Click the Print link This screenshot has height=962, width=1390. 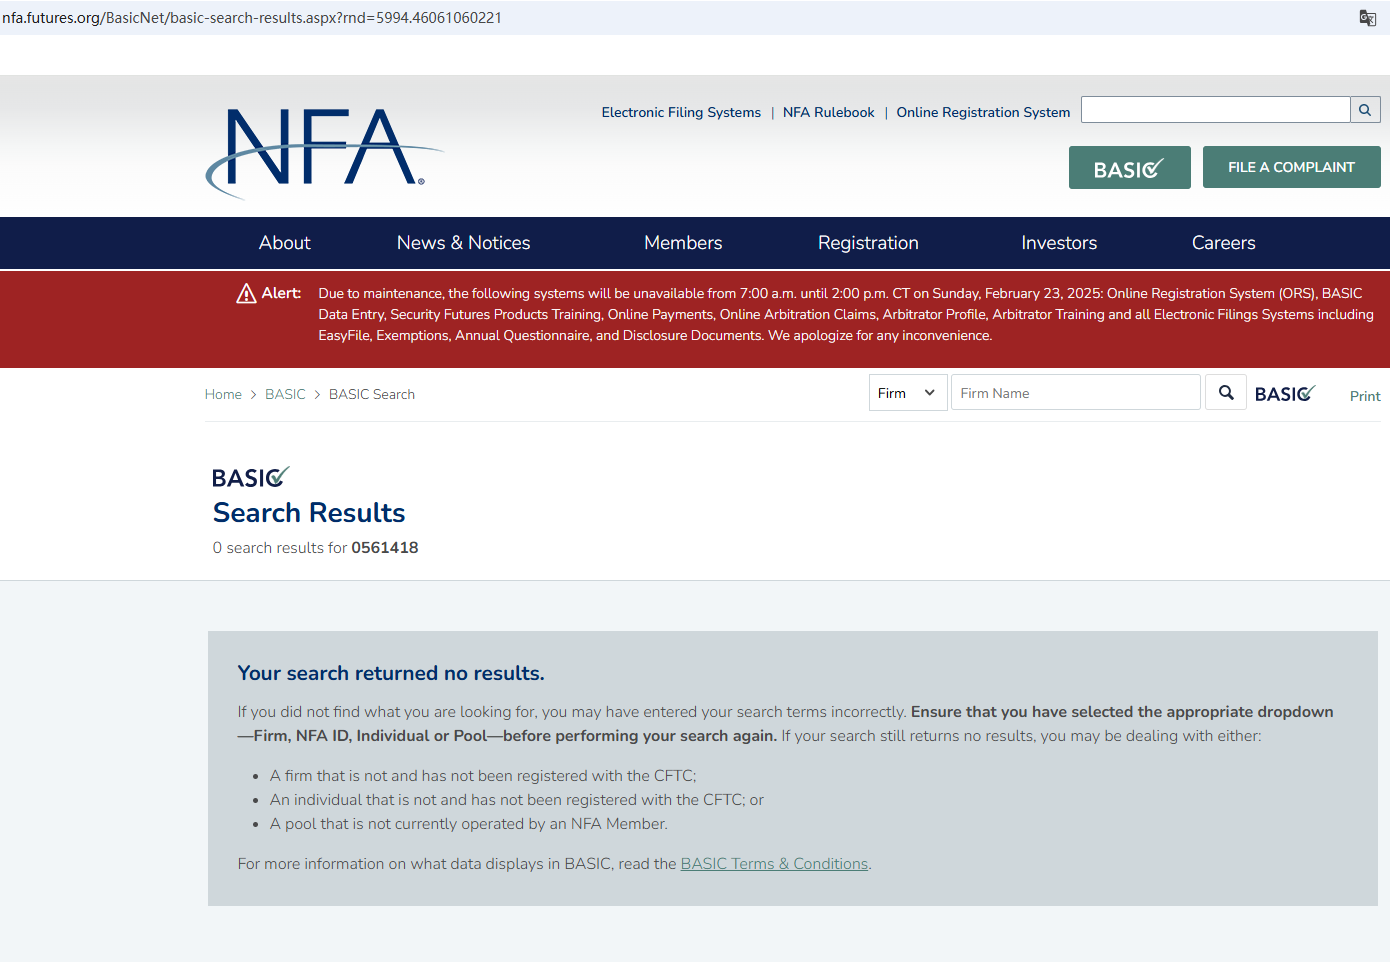[x=1365, y=396]
